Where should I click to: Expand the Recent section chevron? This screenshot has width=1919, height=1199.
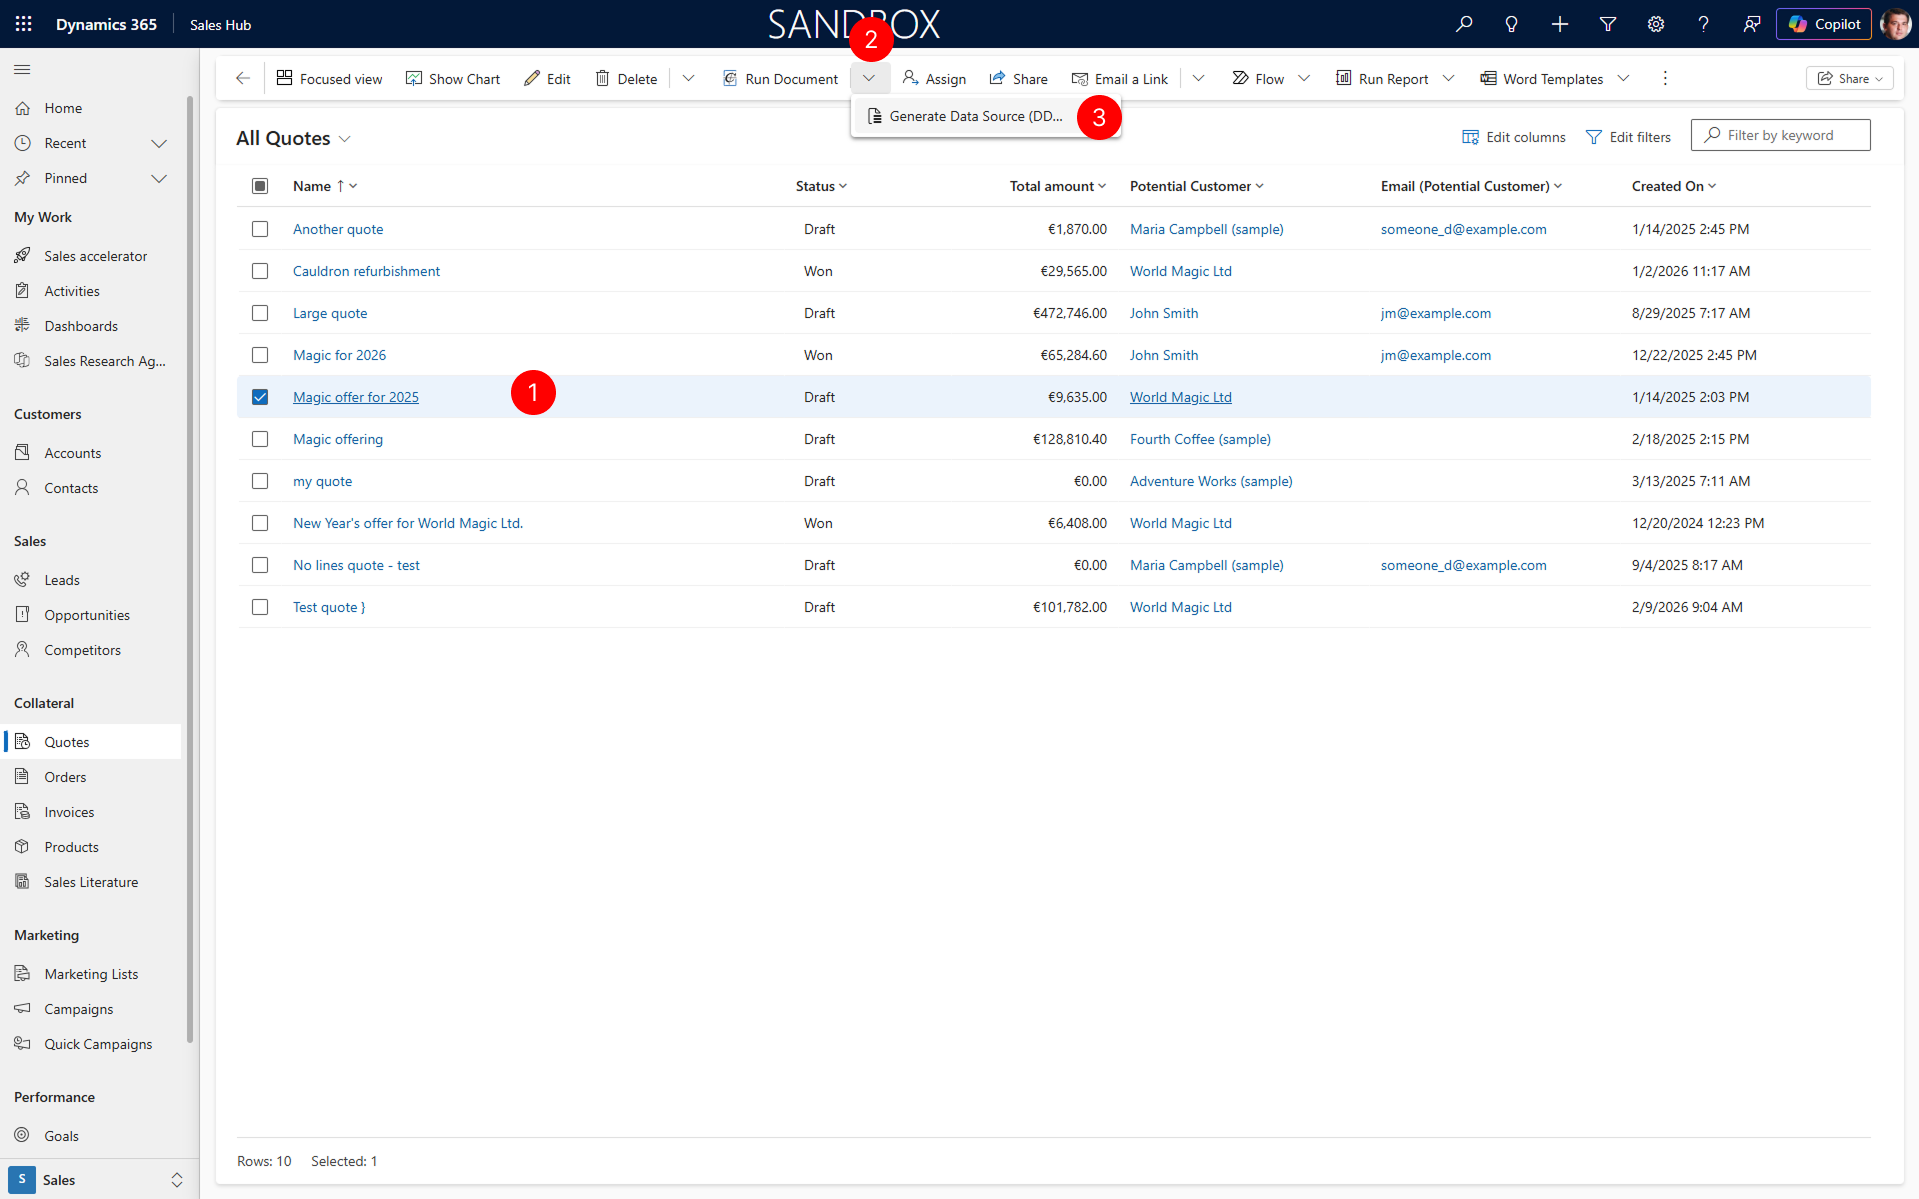(158, 143)
